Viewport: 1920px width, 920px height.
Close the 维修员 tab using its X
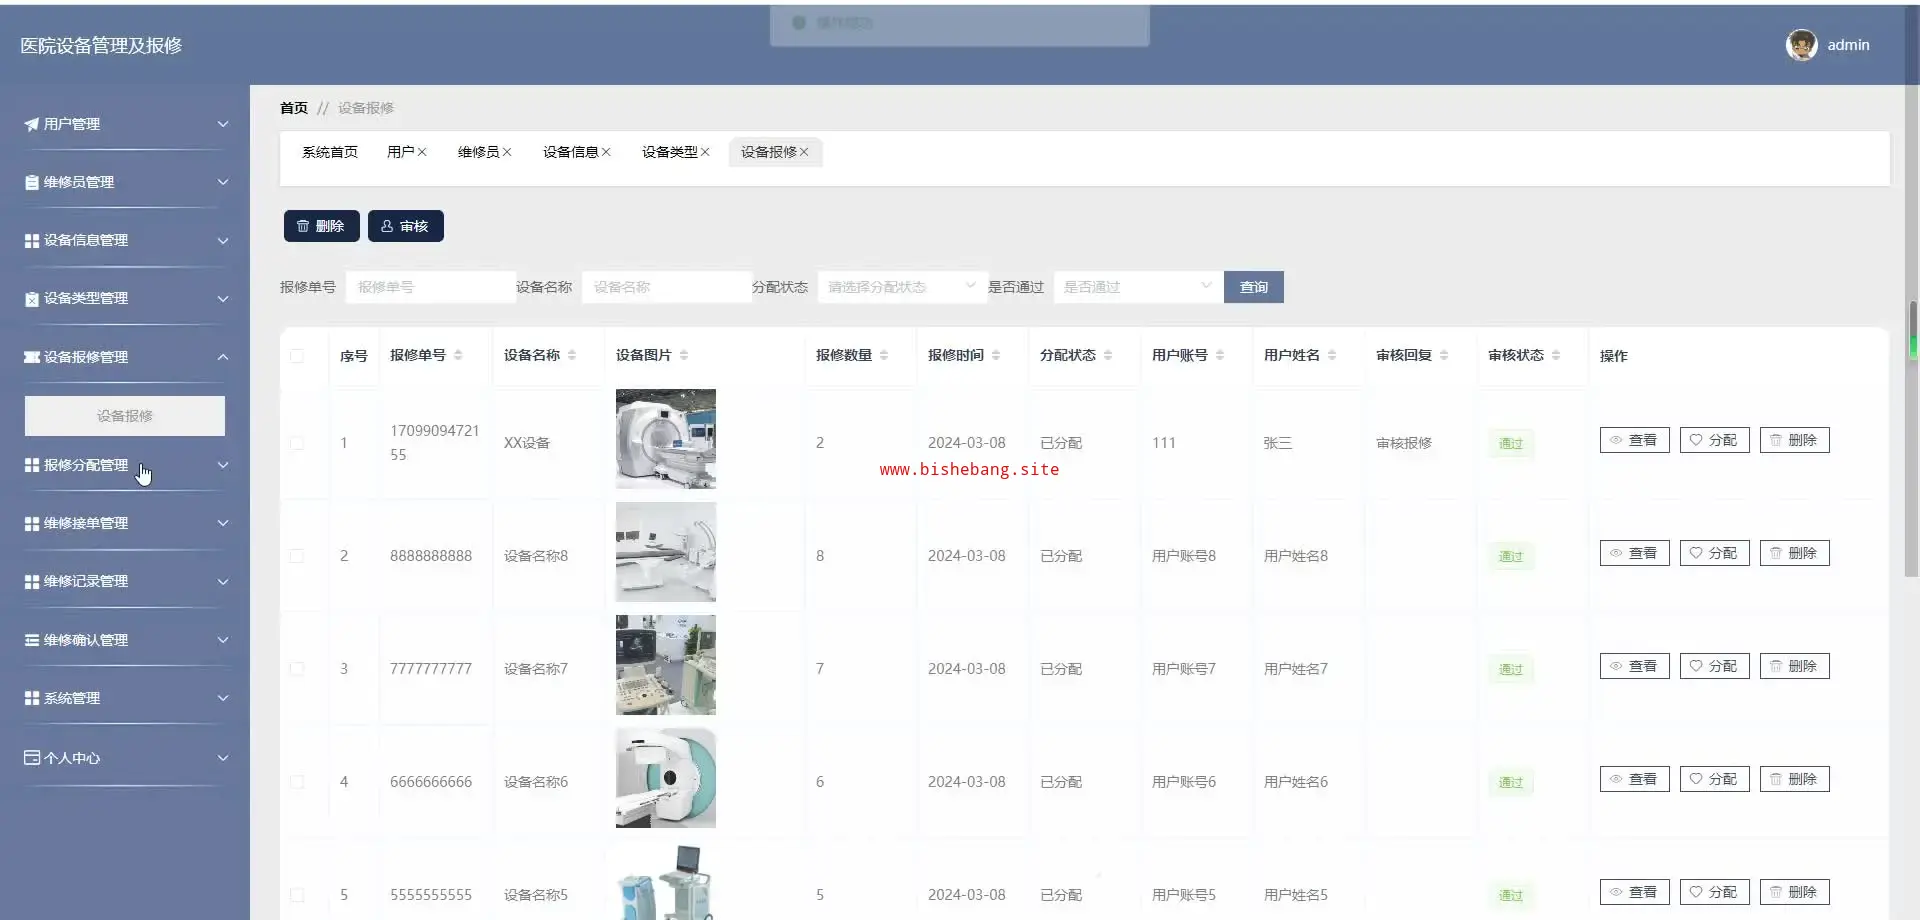[507, 152]
